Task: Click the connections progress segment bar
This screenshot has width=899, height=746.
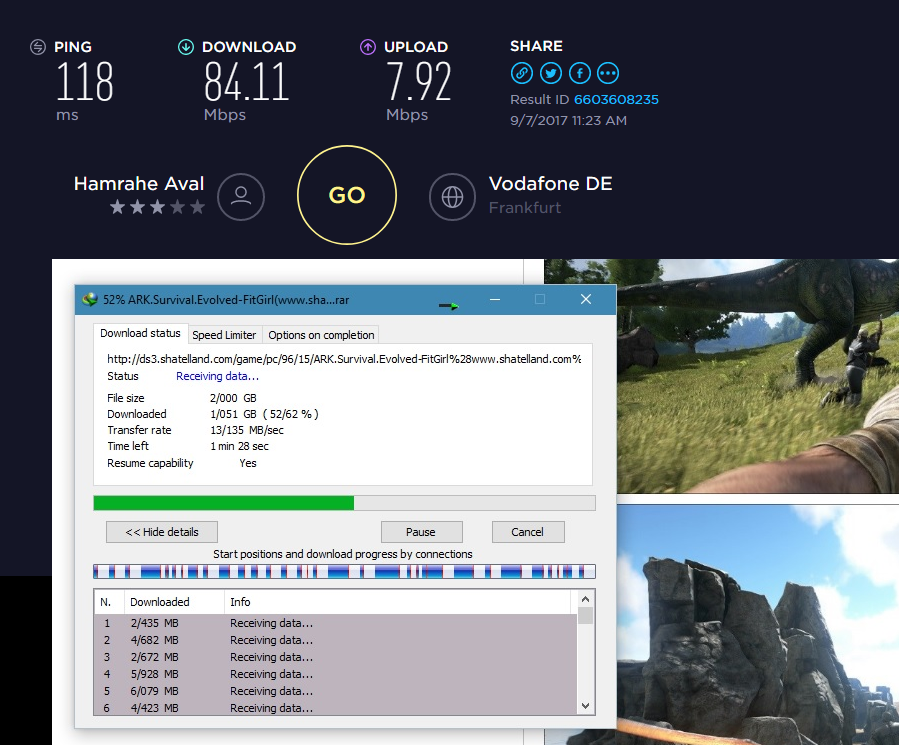Action: 345,571
